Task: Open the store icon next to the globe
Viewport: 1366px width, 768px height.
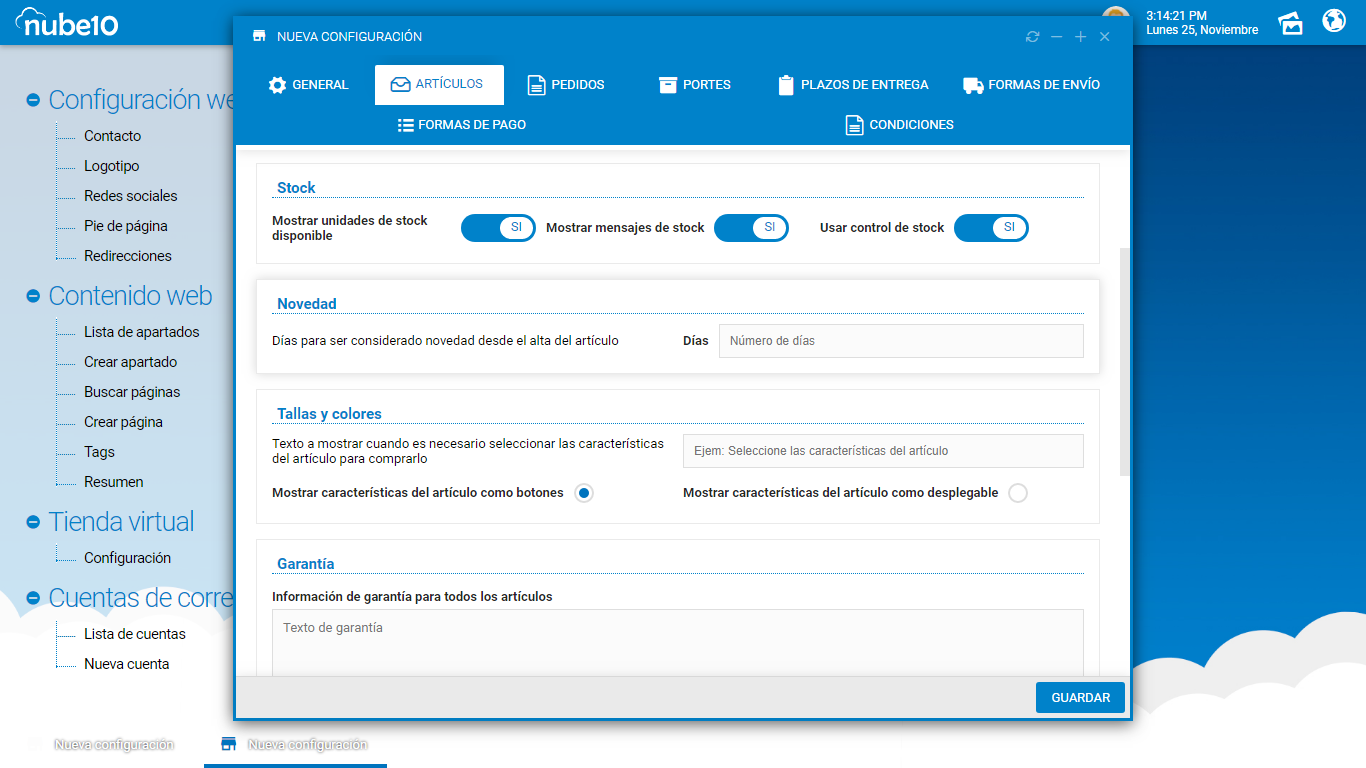Action: (x=1291, y=22)
